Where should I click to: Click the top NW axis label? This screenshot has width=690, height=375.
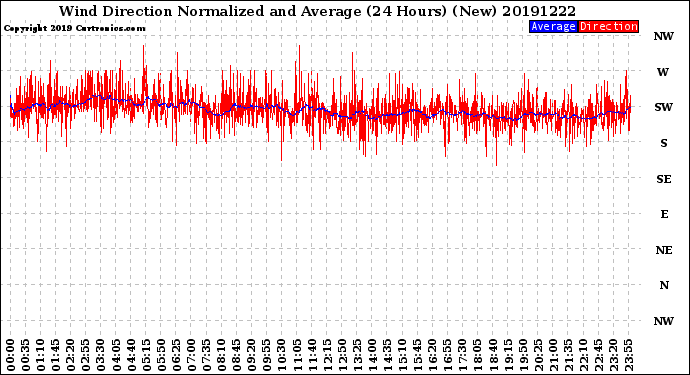pos(664,37)
